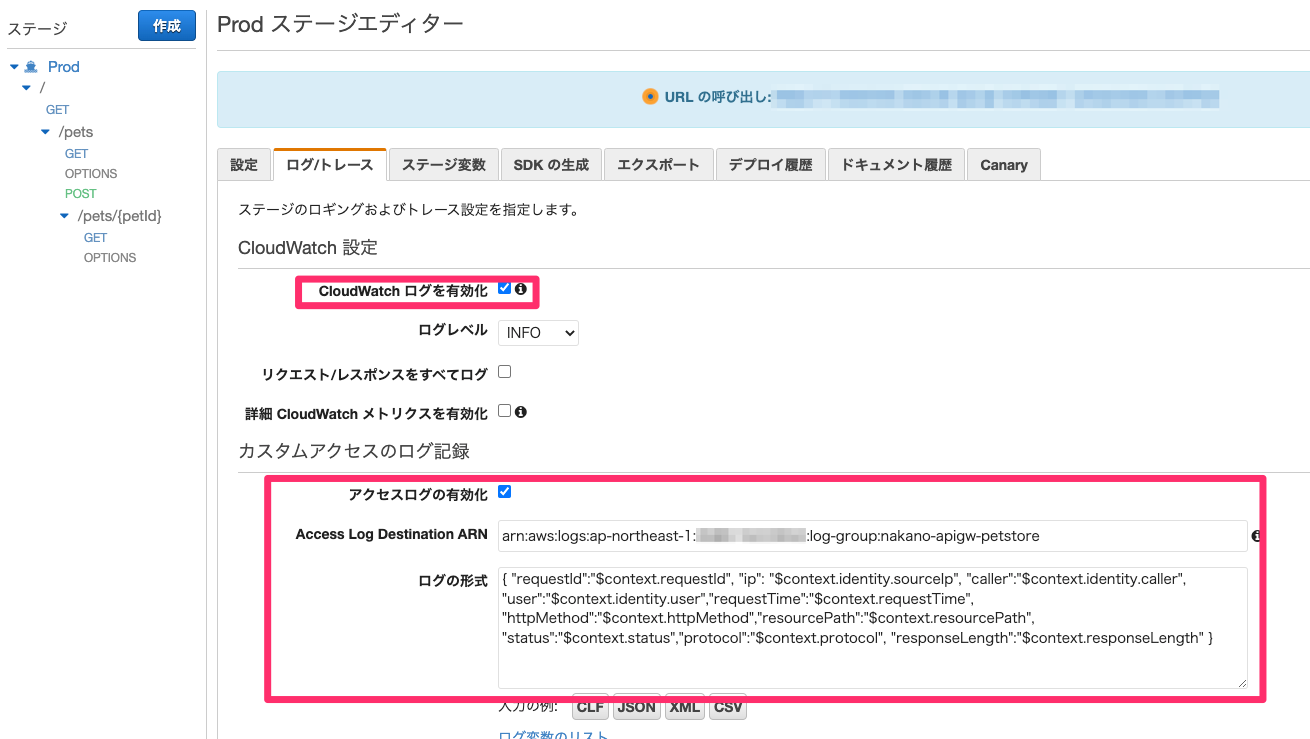Click the Prod stage icon in tree
Screen dimensions: 1310x739
pyautogui.click(x=30, y=67)
